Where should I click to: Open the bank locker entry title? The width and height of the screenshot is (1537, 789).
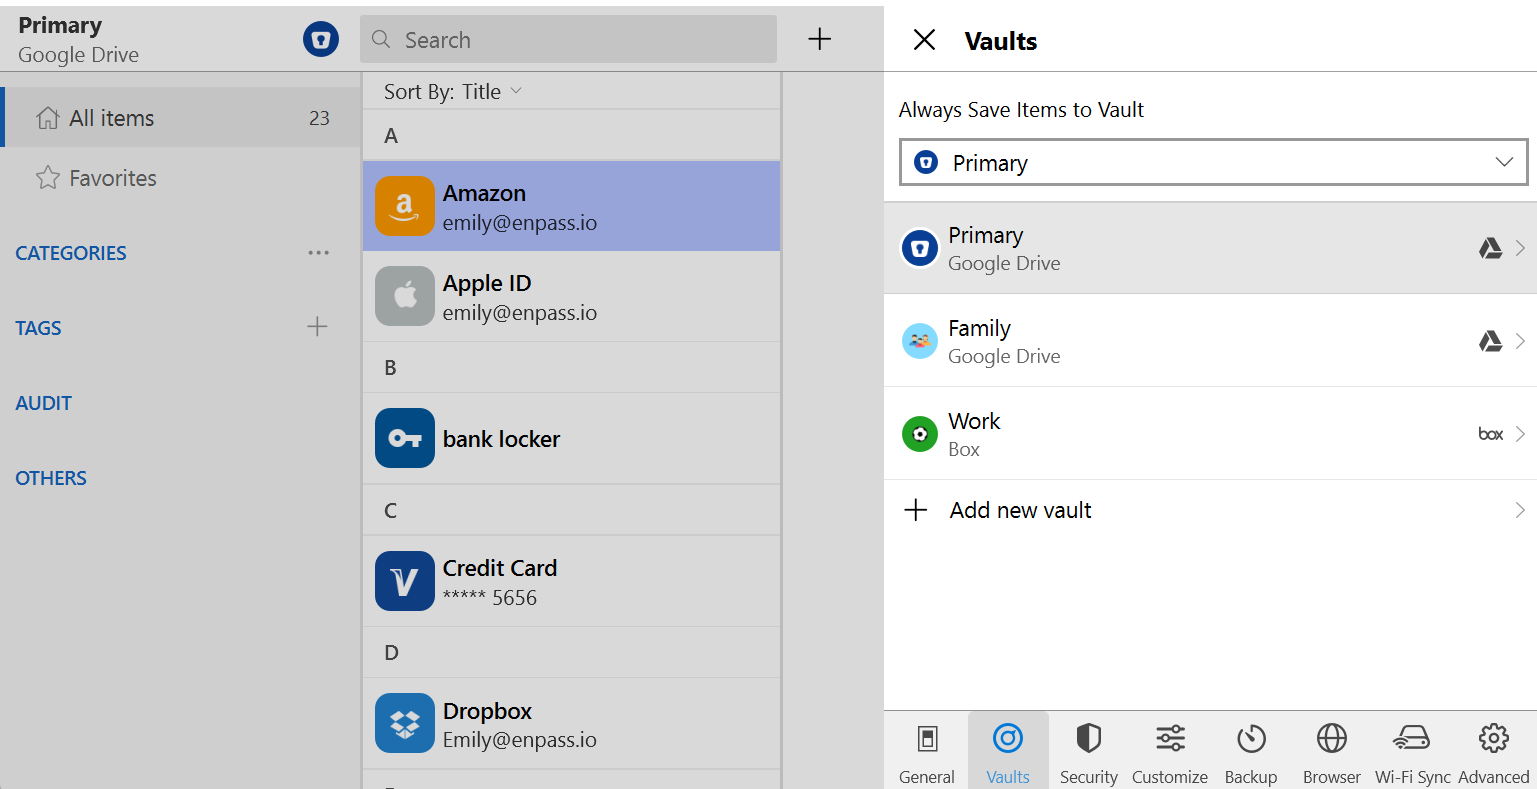[x=502, y=439]
